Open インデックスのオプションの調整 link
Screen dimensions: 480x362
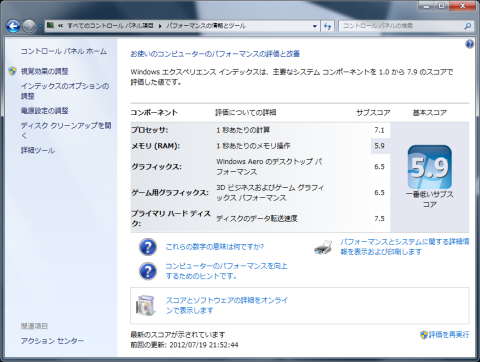(65, 91)
